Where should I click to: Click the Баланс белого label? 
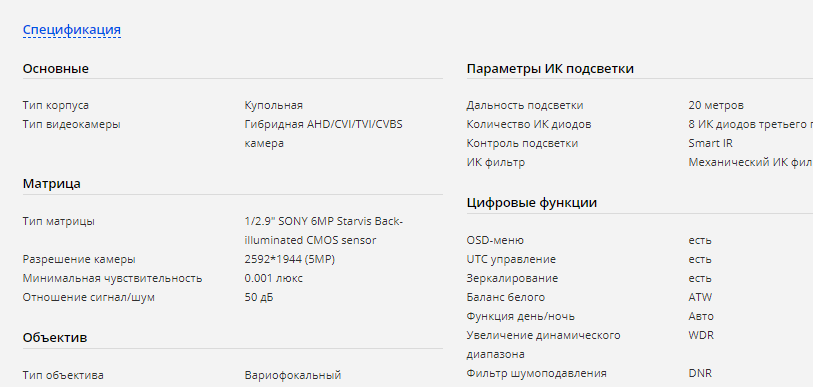(x=506, y=298)
